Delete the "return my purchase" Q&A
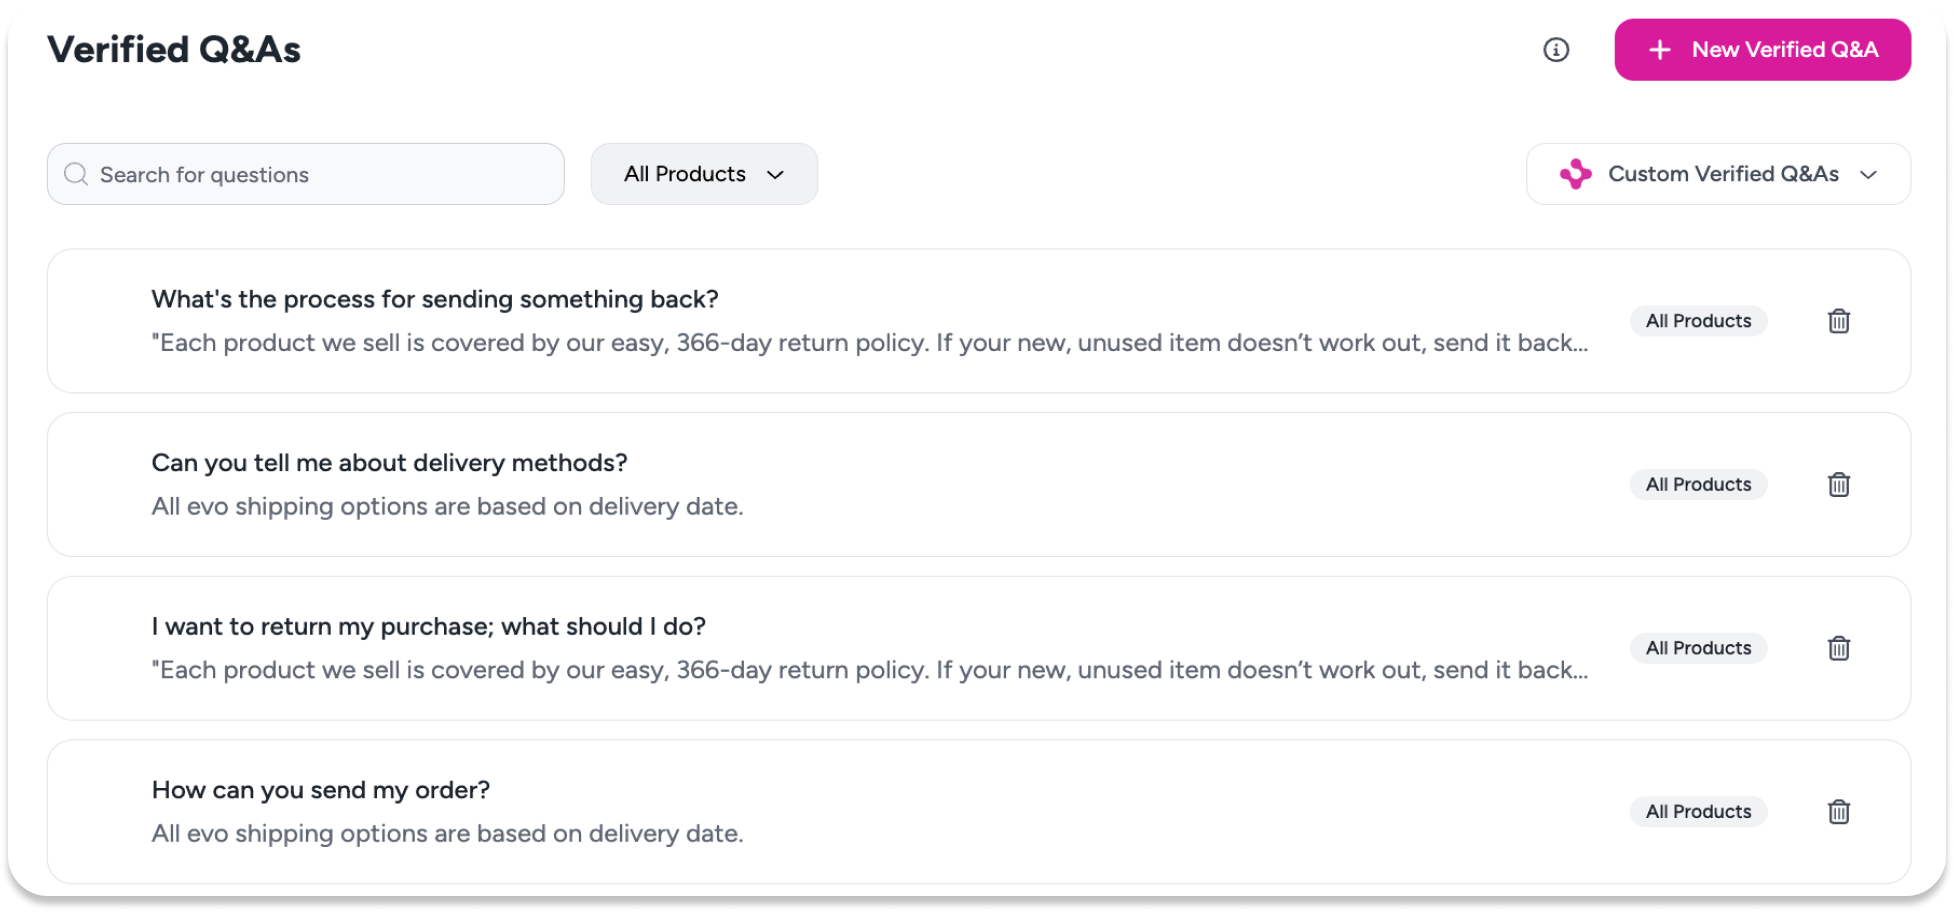The height and width of the screenshot is (912, 1954). coord(1839,648)
